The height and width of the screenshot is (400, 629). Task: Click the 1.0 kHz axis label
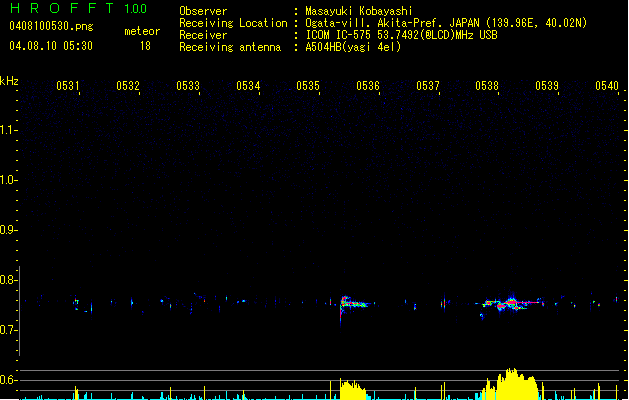click(8, 180)
